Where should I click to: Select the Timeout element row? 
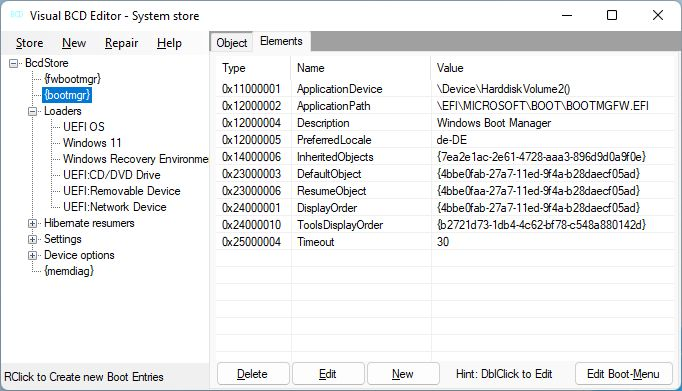pyautogui.click(x=445, y=242)
